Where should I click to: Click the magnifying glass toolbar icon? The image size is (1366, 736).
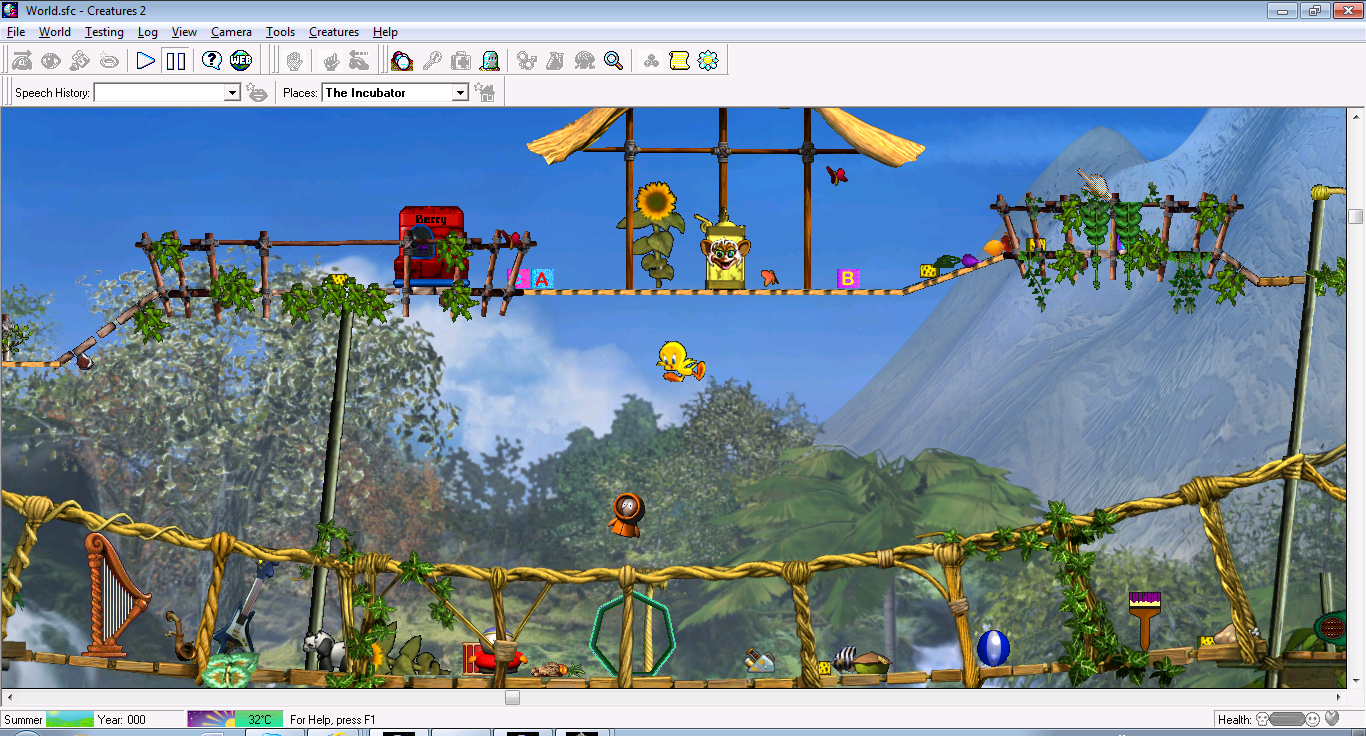tap(614, 61)
